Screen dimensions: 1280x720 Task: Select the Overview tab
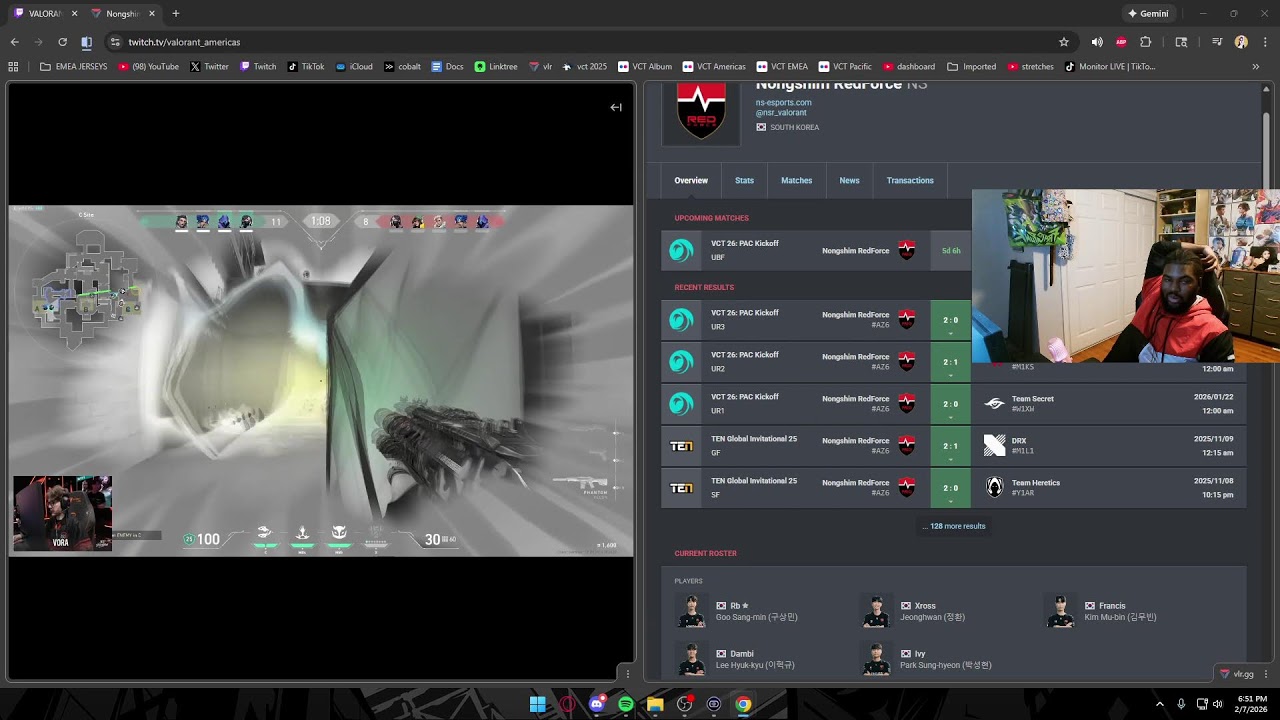[691, 181]
